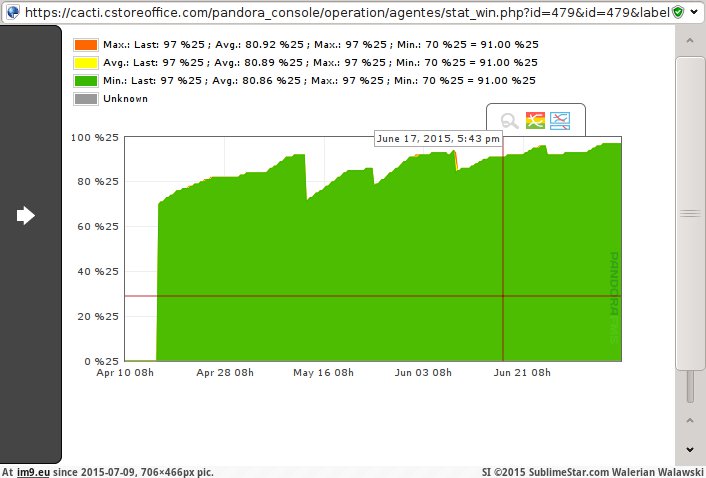Click the zoom magnifier icon above the graph
This screenshot has height=478, width=706.
(510, 122)
